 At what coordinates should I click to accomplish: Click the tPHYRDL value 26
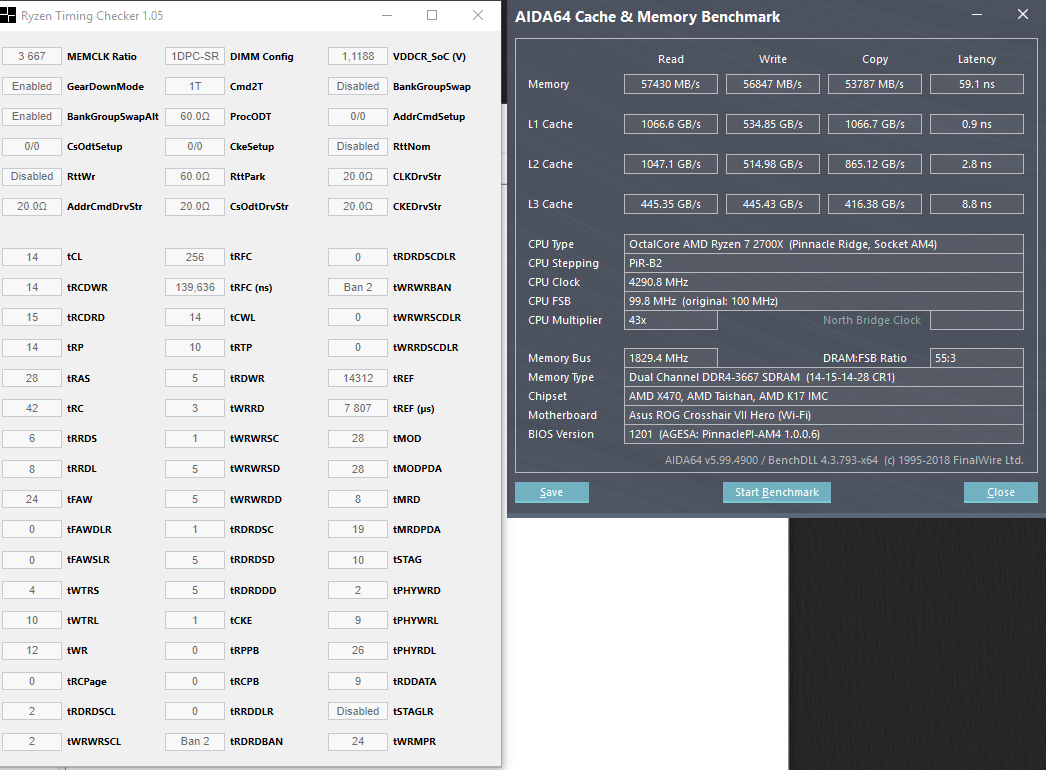358,650
